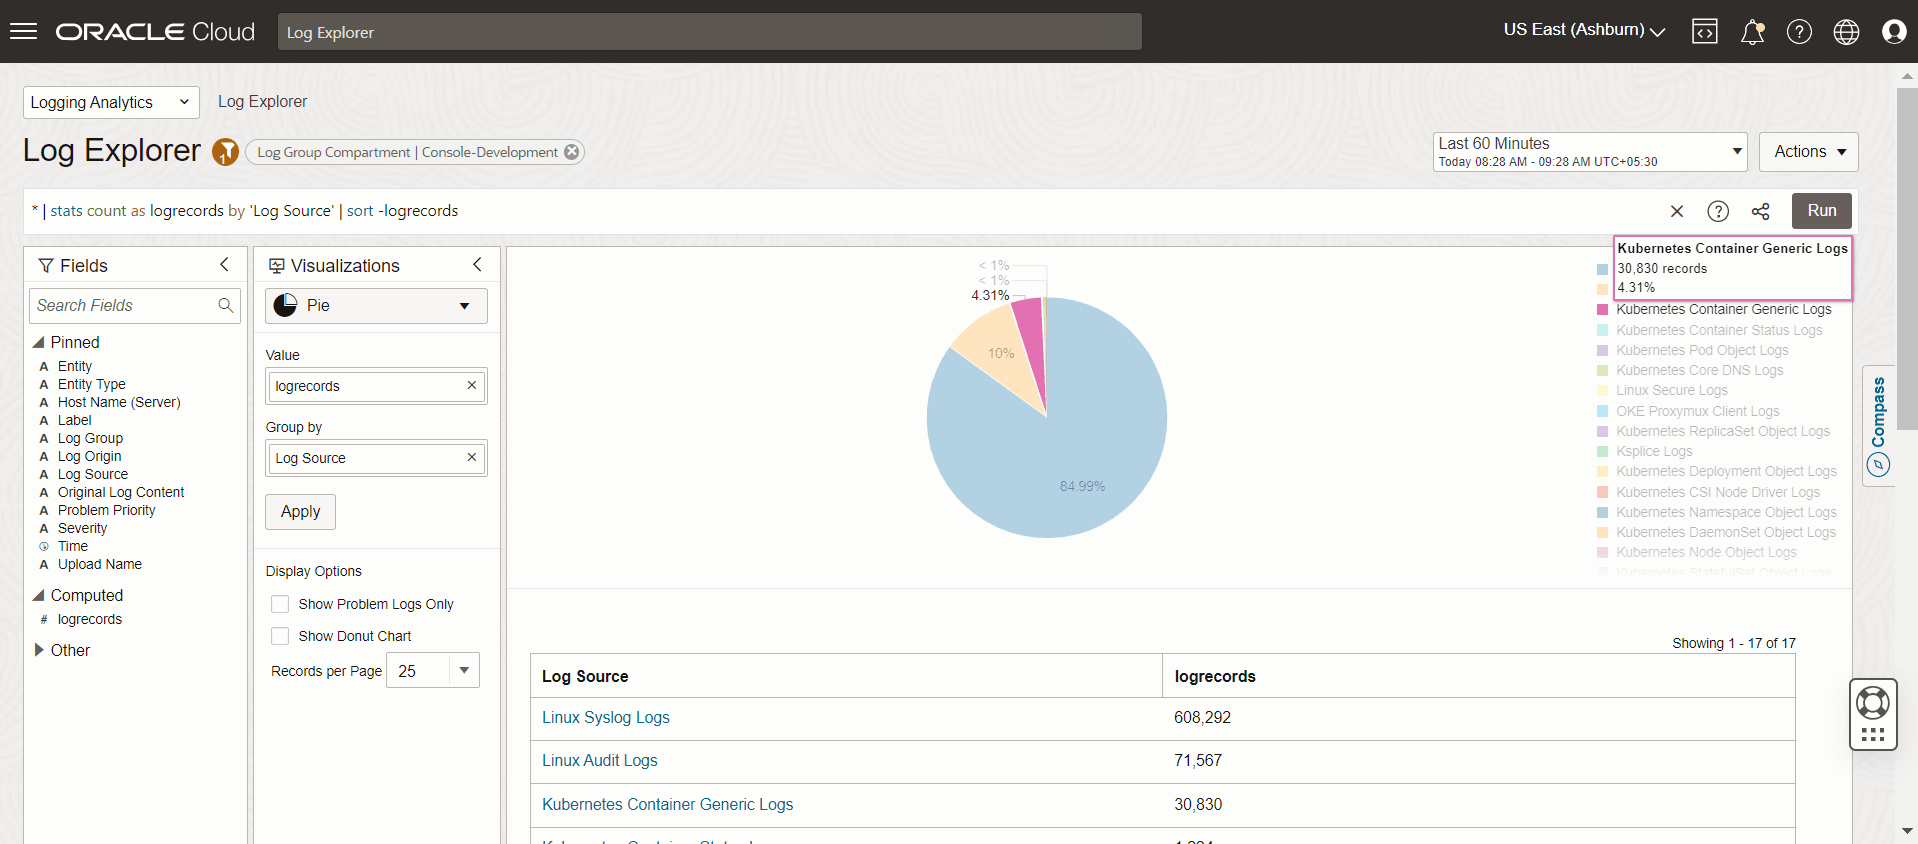The height and width of the screenshot is (844, 1918).
Task: Open the Compass side panel
Action: click(x=1879, y=426)
